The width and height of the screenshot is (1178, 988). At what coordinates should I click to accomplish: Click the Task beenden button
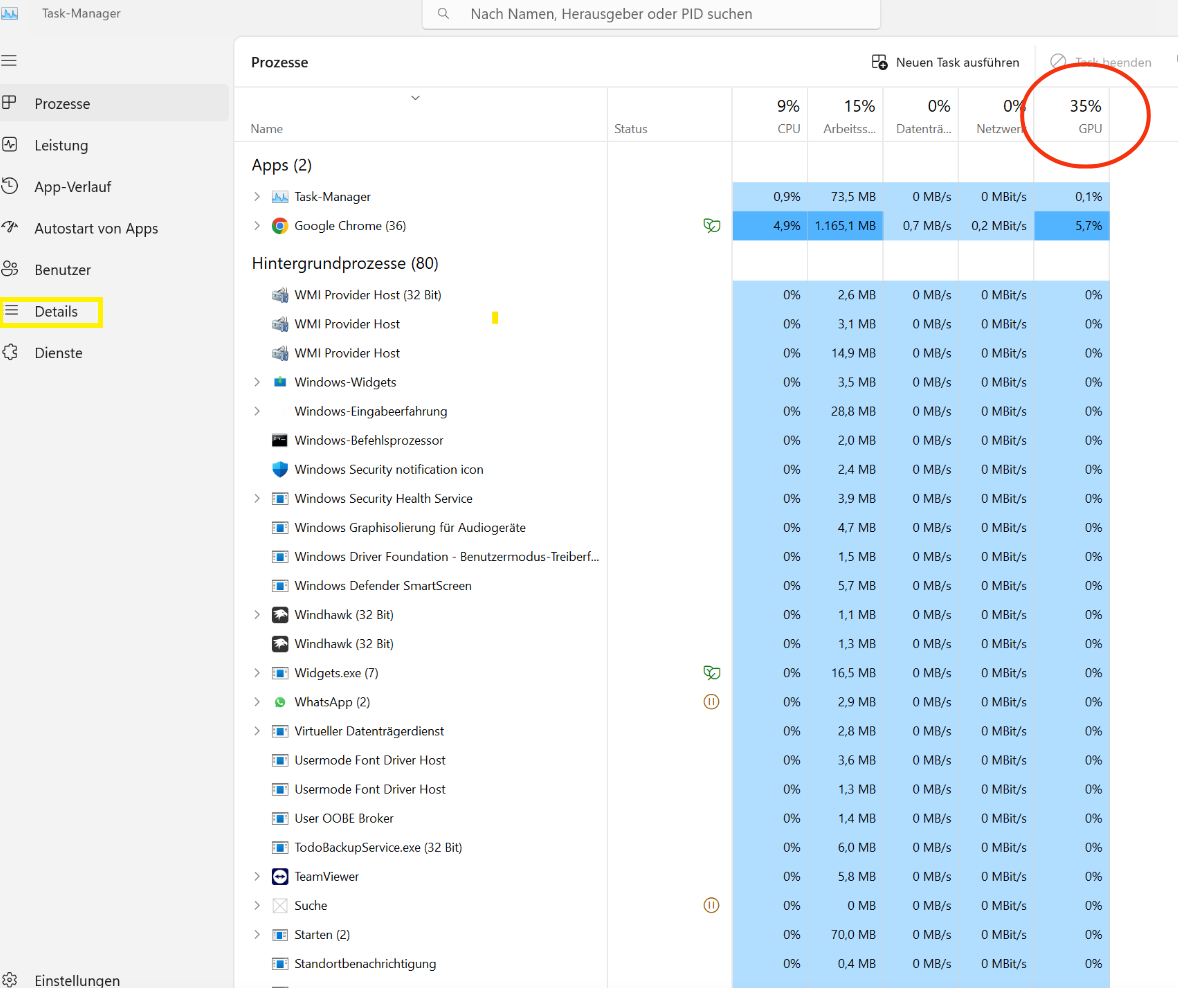1101,62
